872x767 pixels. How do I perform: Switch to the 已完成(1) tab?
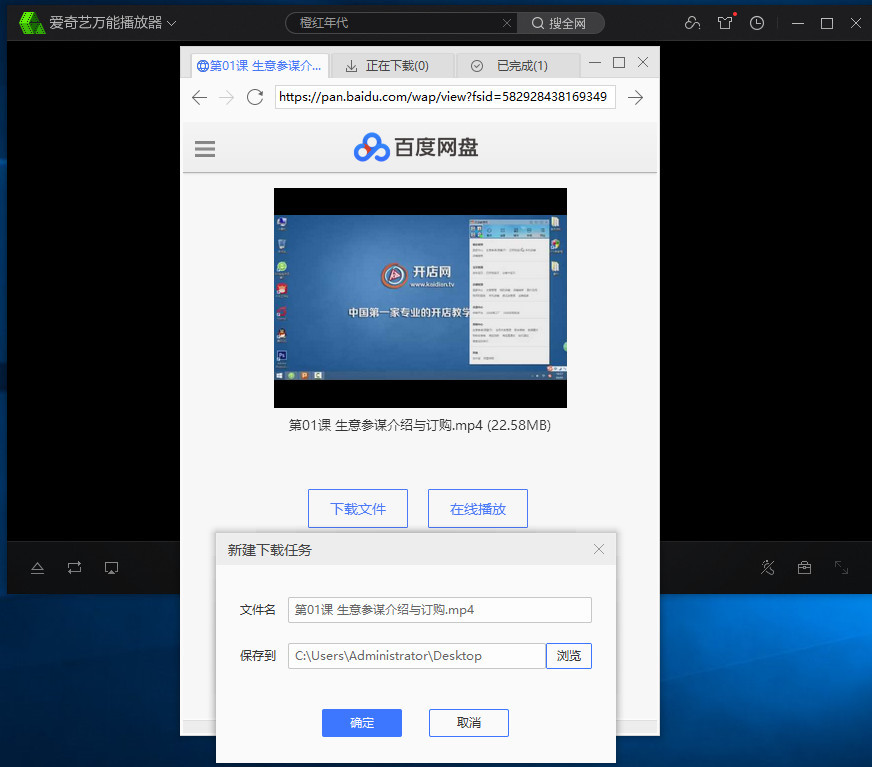point(518,66)
